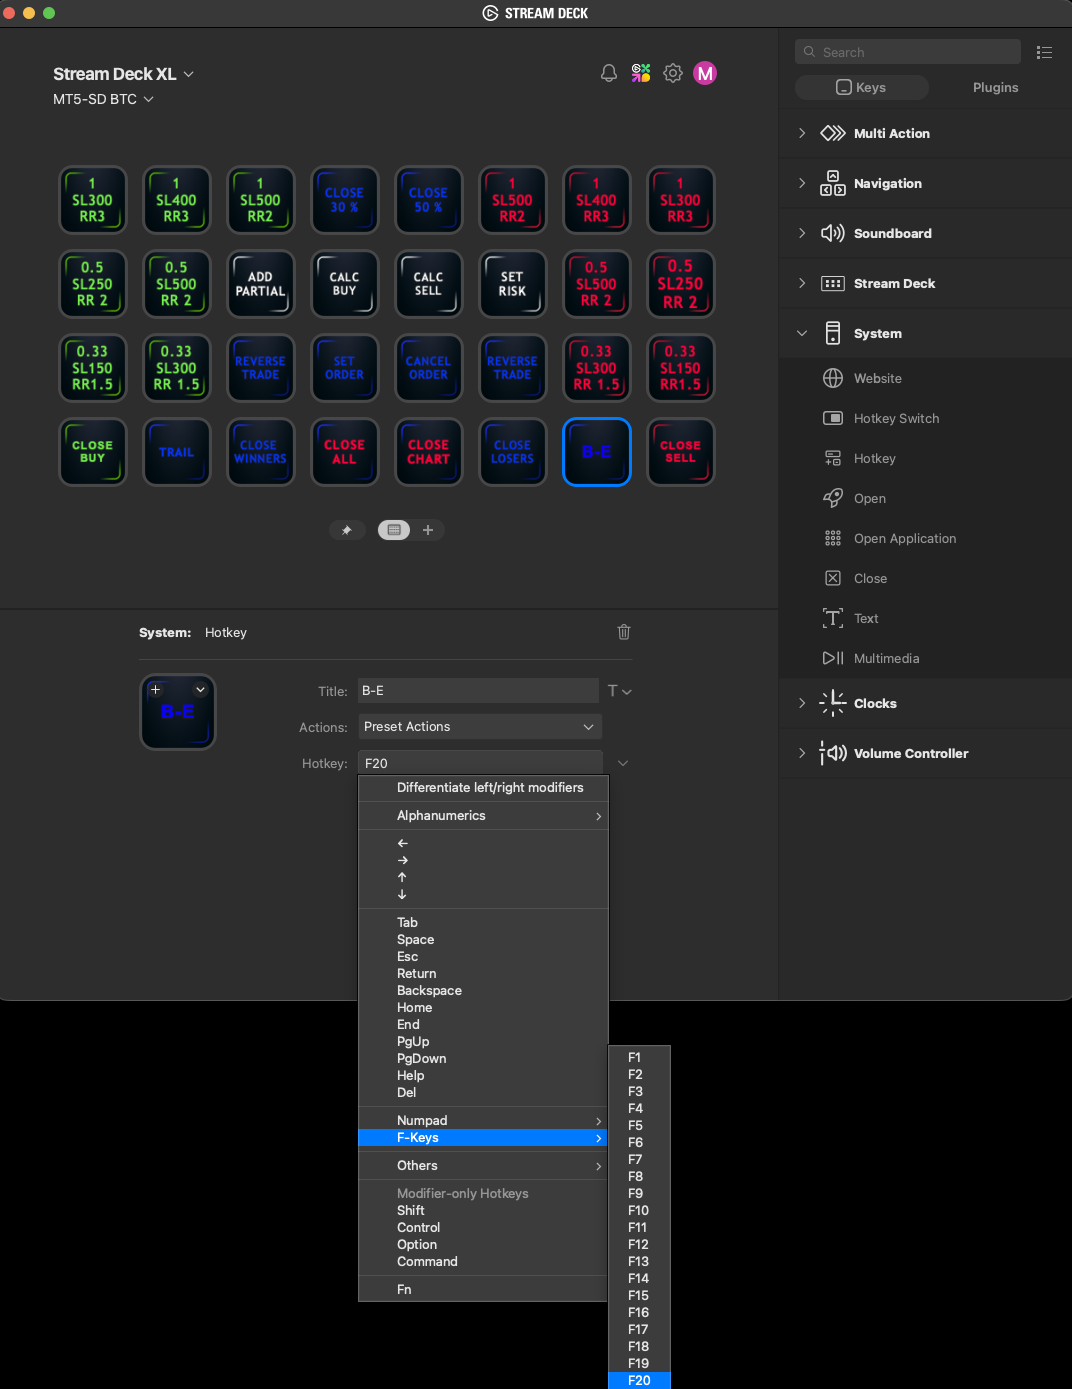Select the Open rocket action icon
The image size is (1072, 1389).
[832, 498]
